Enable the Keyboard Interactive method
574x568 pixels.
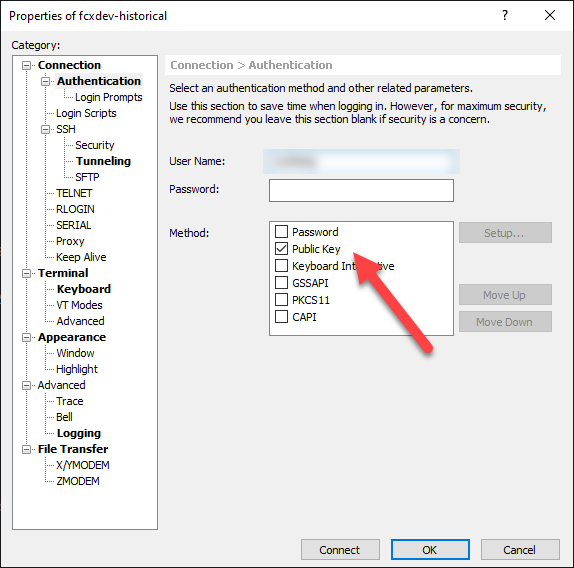[x=281, y=266]
